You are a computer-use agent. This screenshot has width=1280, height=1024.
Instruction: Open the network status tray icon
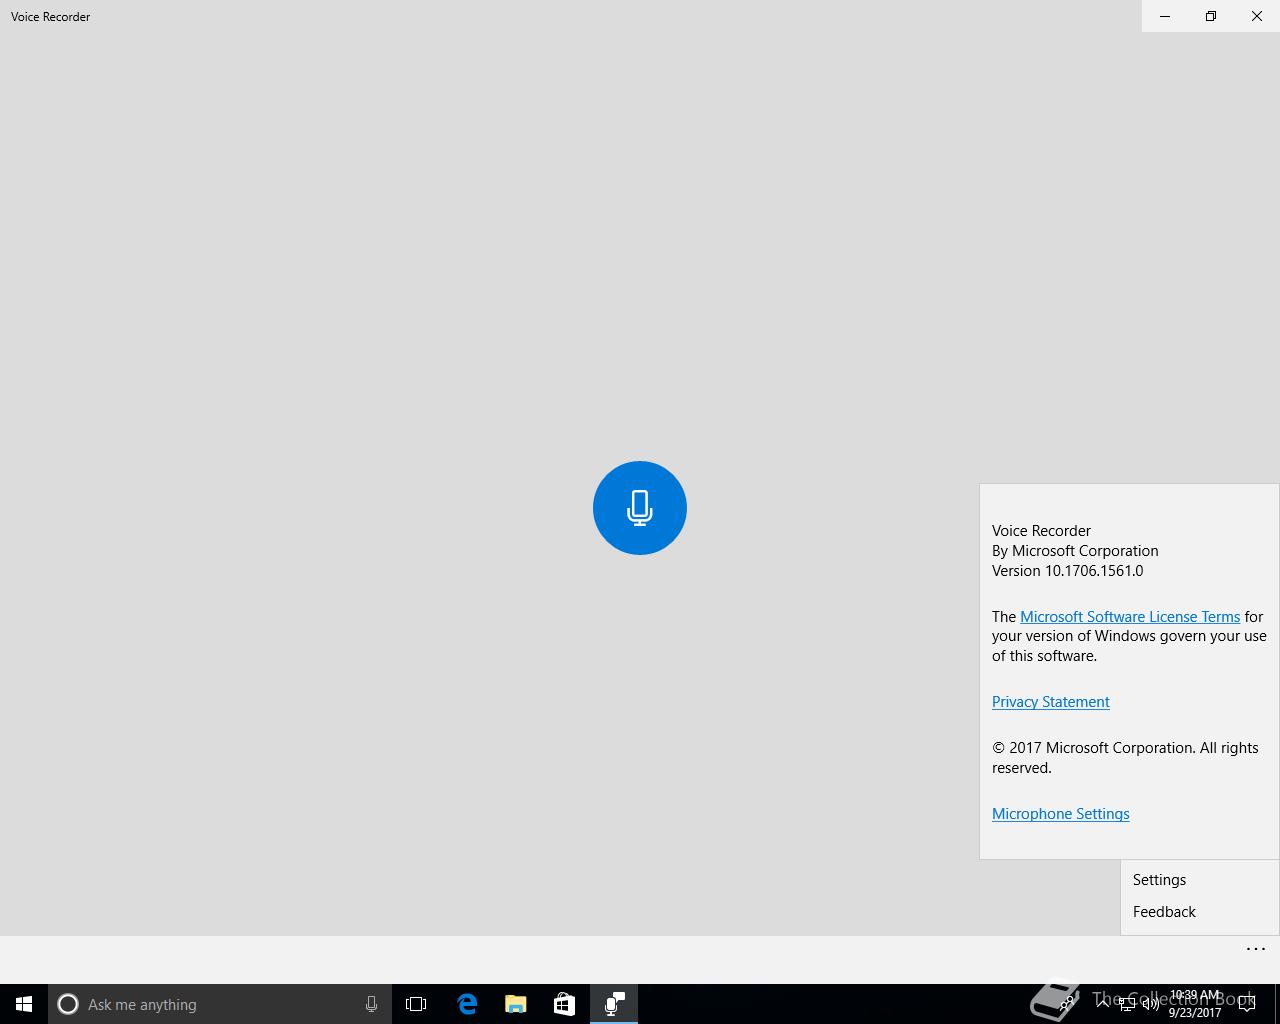pyautogui.click(x=1127, y=1004)
